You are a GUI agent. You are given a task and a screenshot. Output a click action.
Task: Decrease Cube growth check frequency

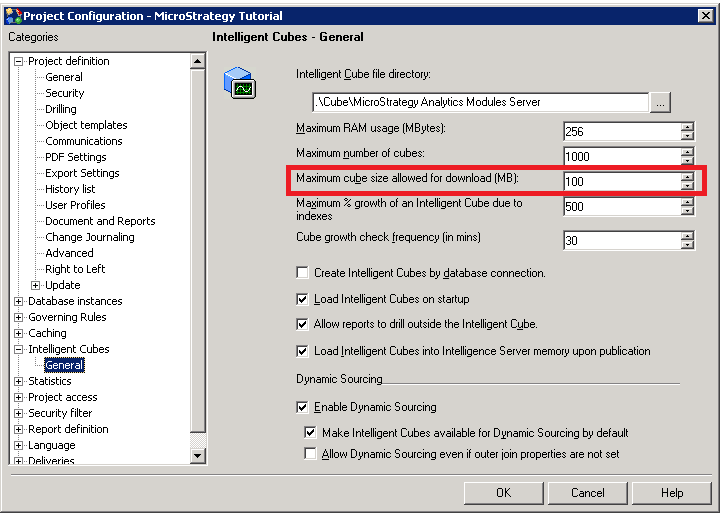687,245
